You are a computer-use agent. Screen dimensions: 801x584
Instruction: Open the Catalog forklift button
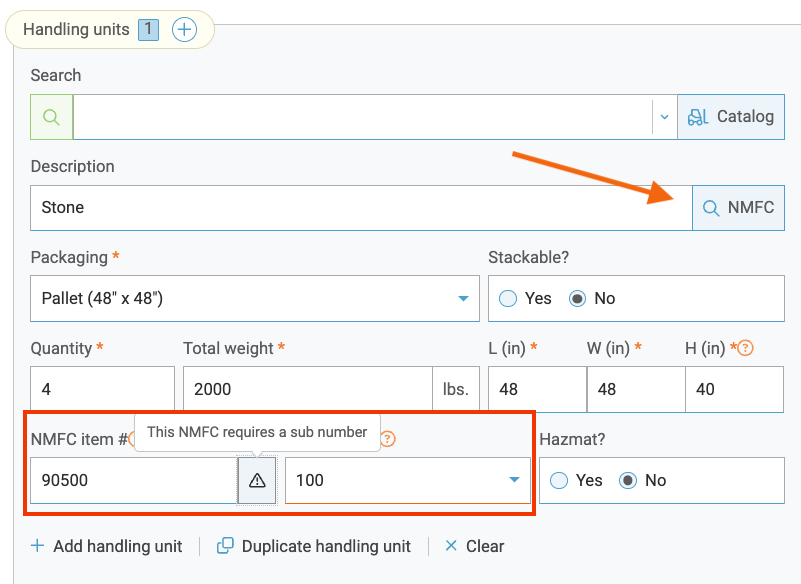(x=731, y=117)
